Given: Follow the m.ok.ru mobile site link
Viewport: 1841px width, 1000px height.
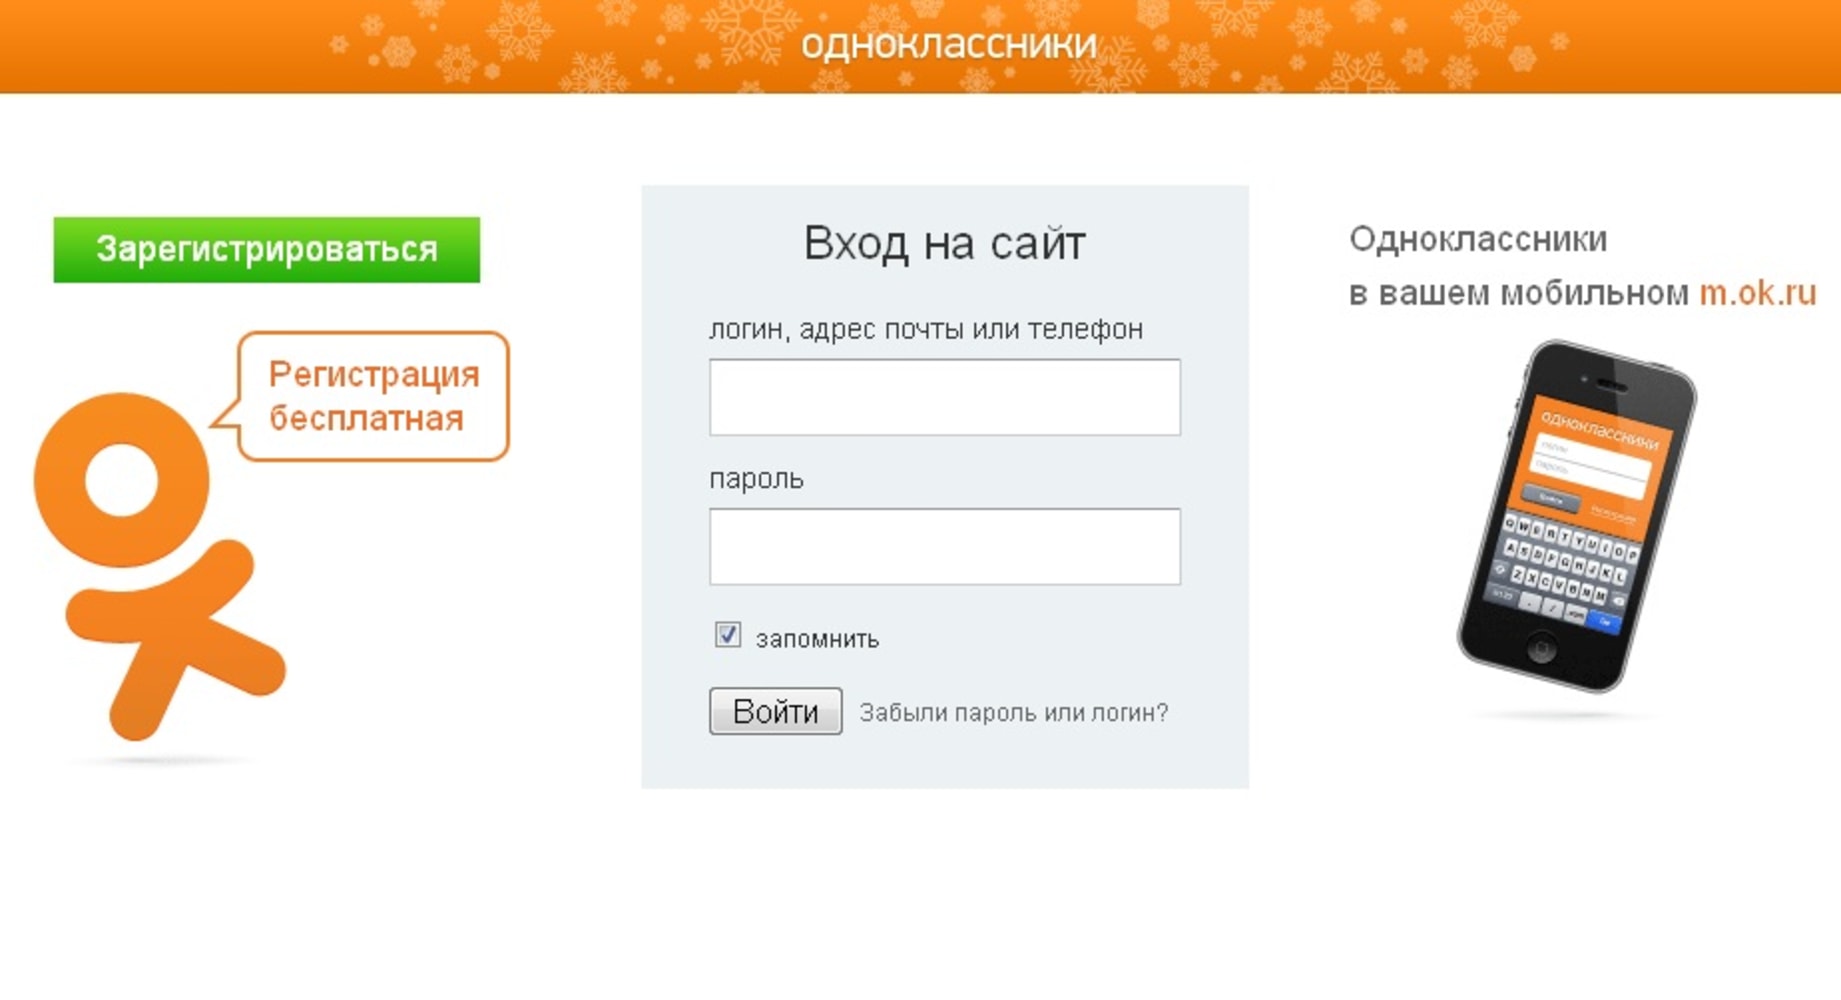Looking at the screenshot, I should [1757, 293].
